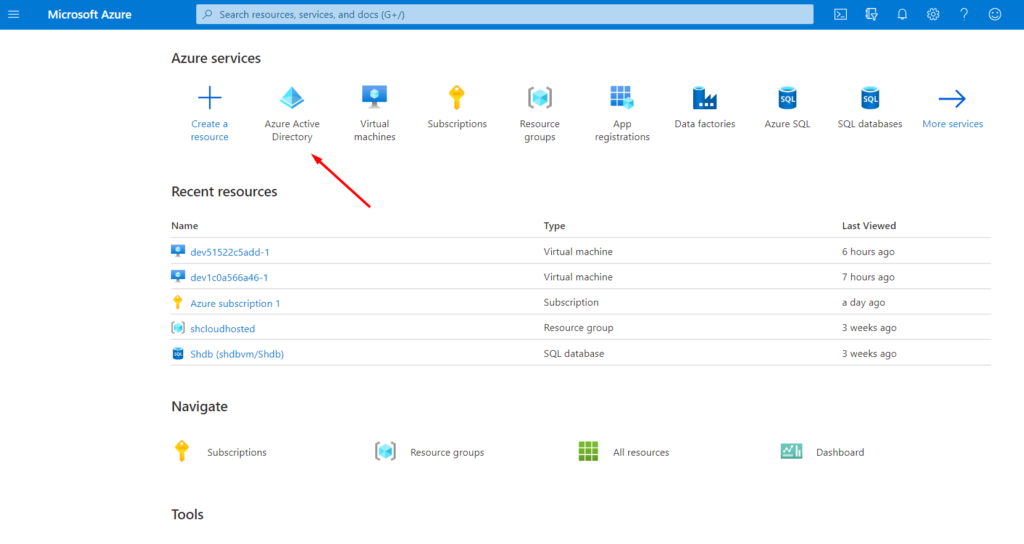Click the App registrations label
Screen dimensions: 1024x544
[x=622, y=130]
